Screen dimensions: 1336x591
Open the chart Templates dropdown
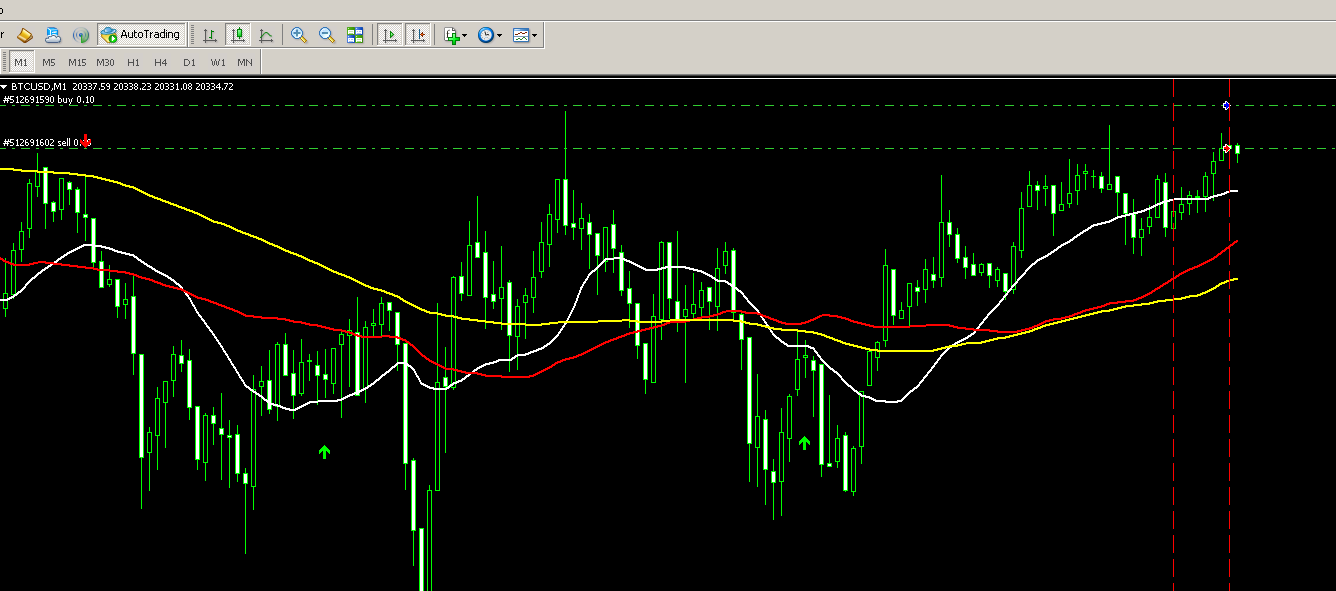525,35
